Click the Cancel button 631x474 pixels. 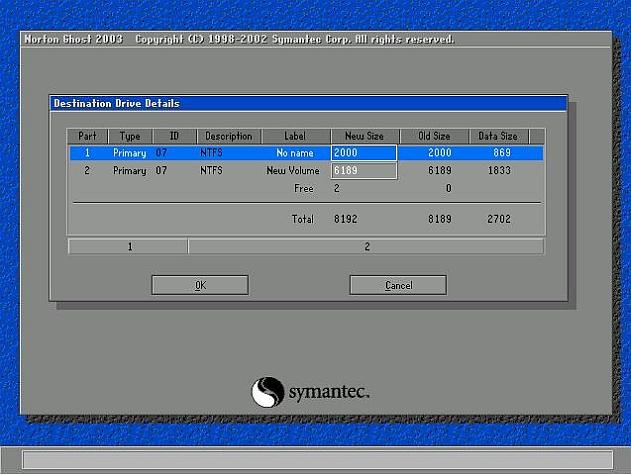(398, 285)
